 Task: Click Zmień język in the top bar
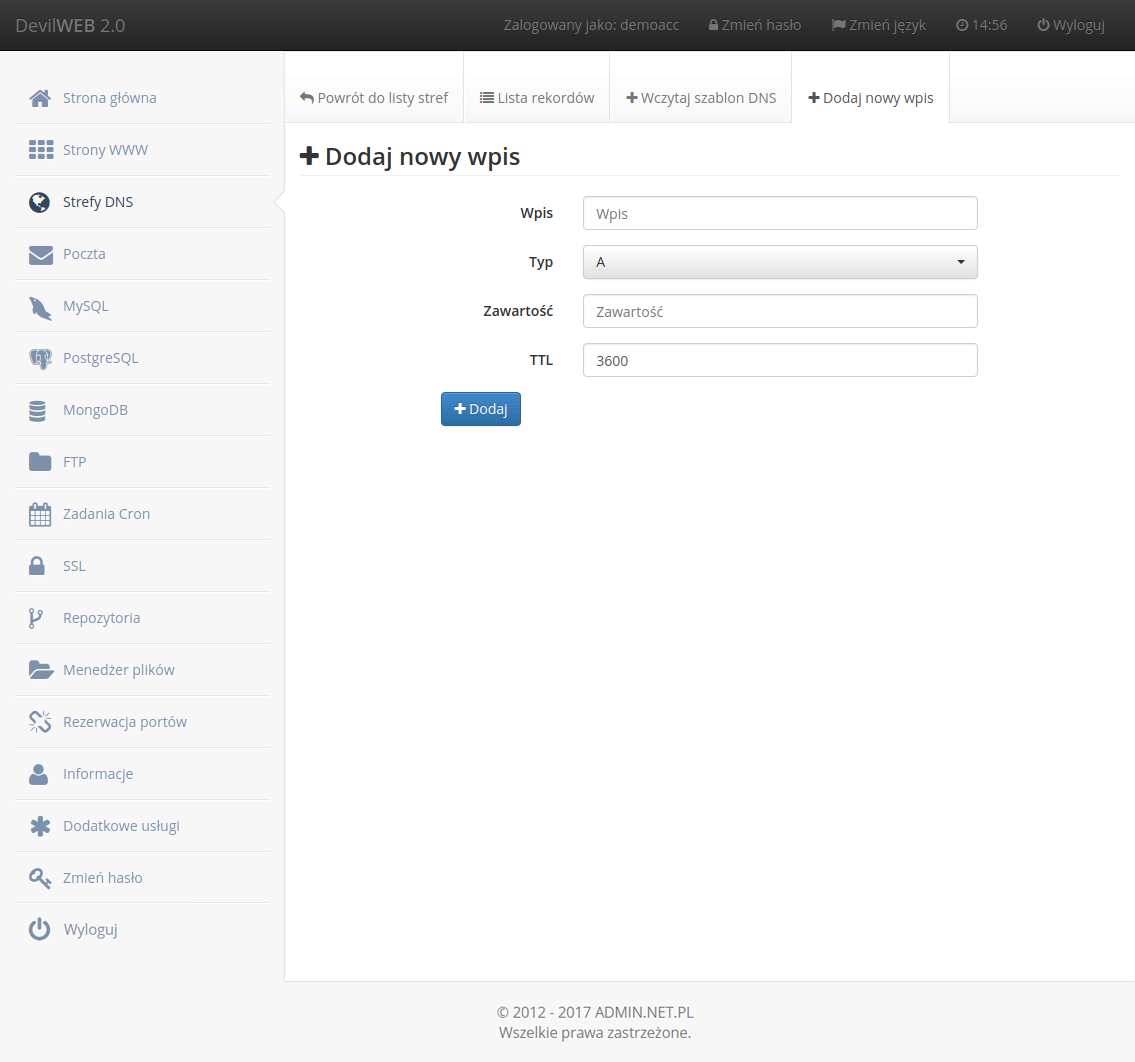[878, 25]
